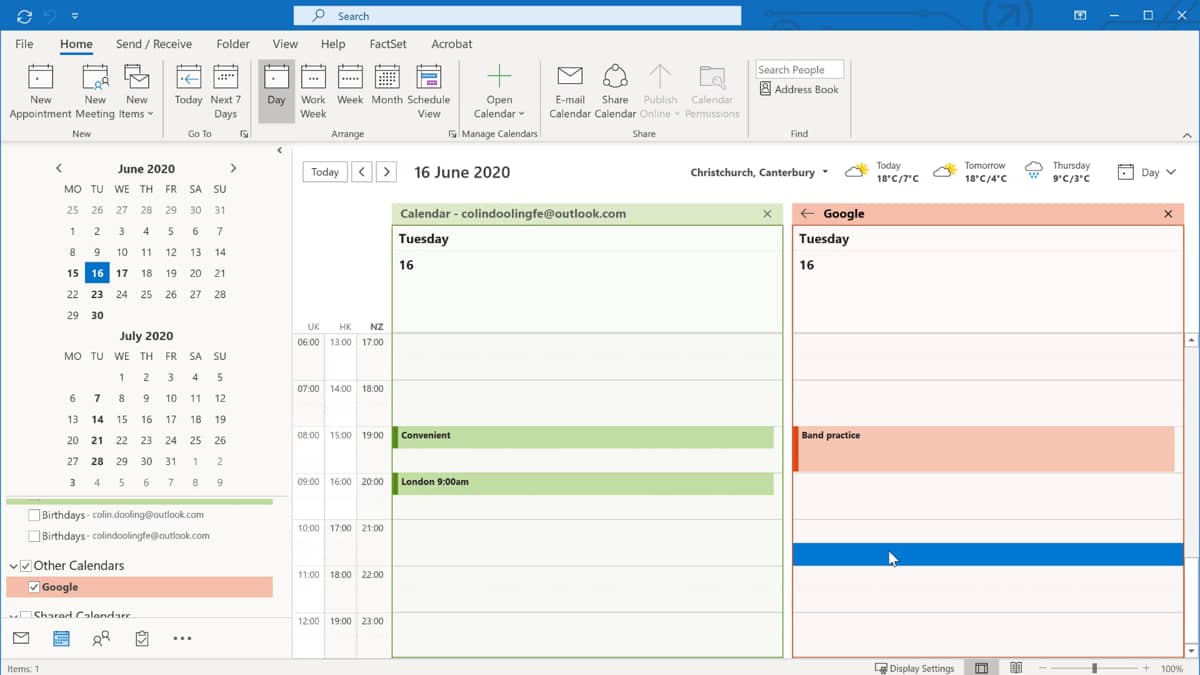Click E-mail Calendar
The width and height of the screenshot is (1200, 675).
570,92
